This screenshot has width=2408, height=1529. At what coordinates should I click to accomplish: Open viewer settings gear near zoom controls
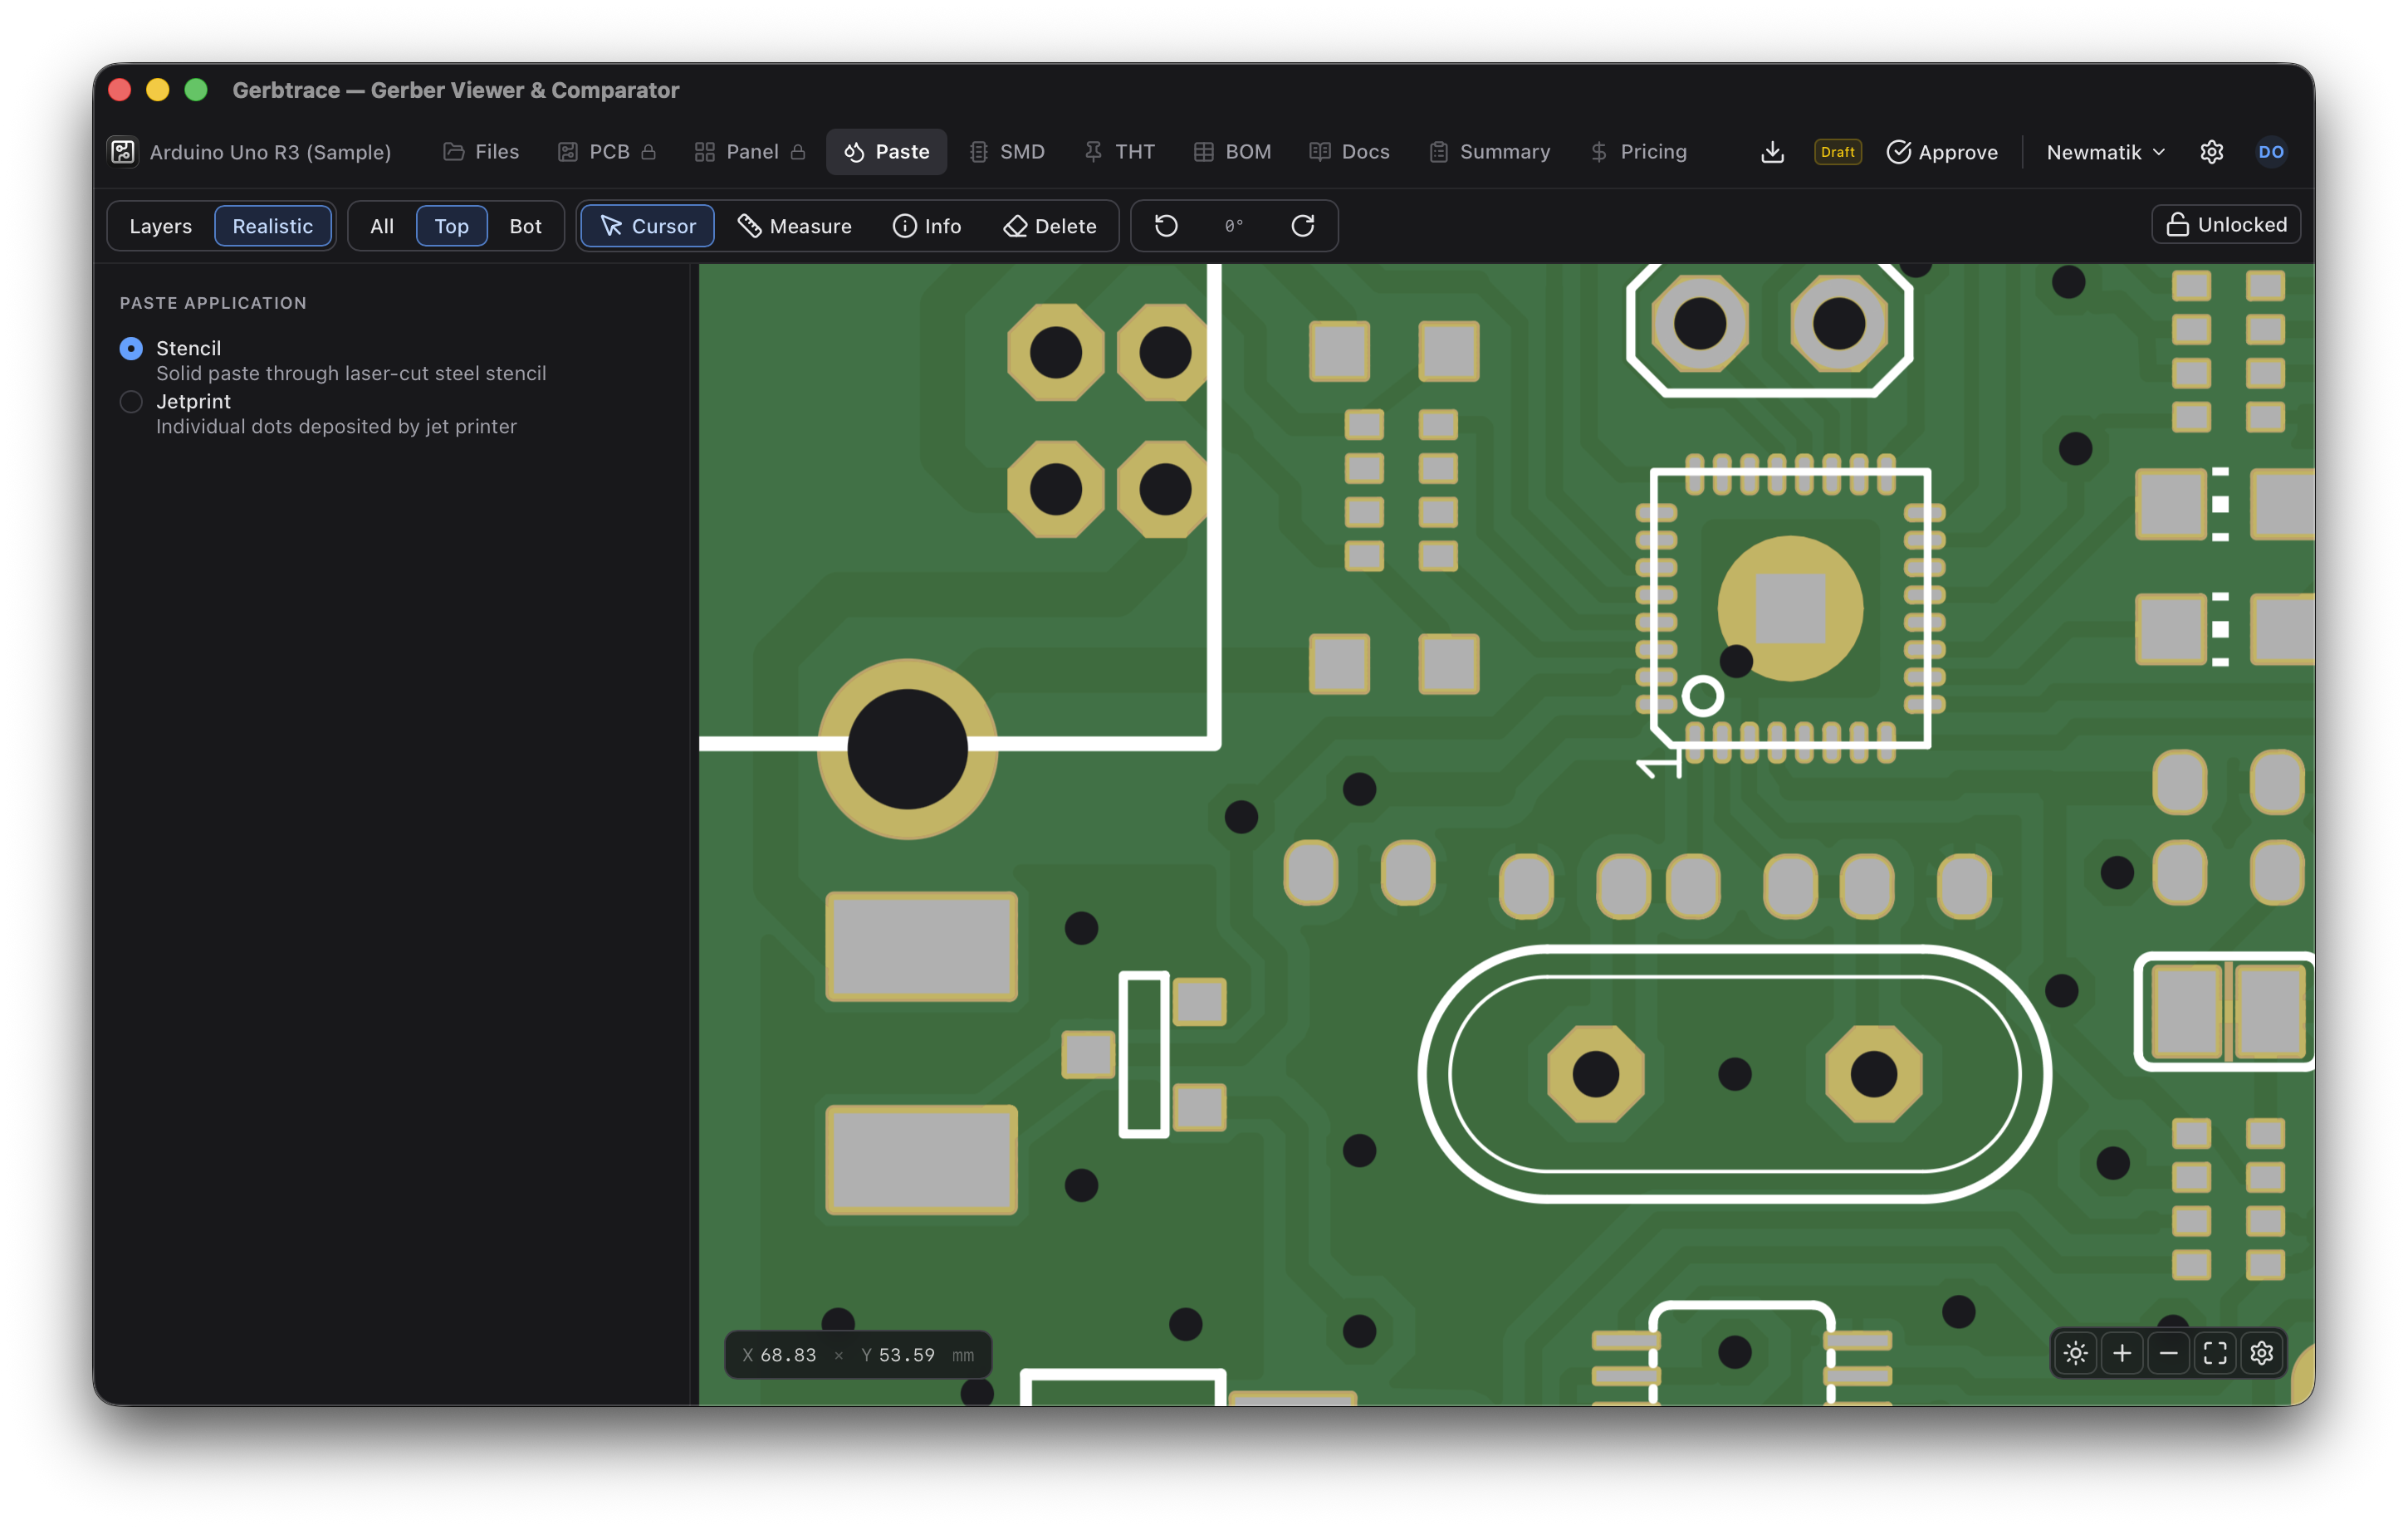[x=2262, y=1354]
